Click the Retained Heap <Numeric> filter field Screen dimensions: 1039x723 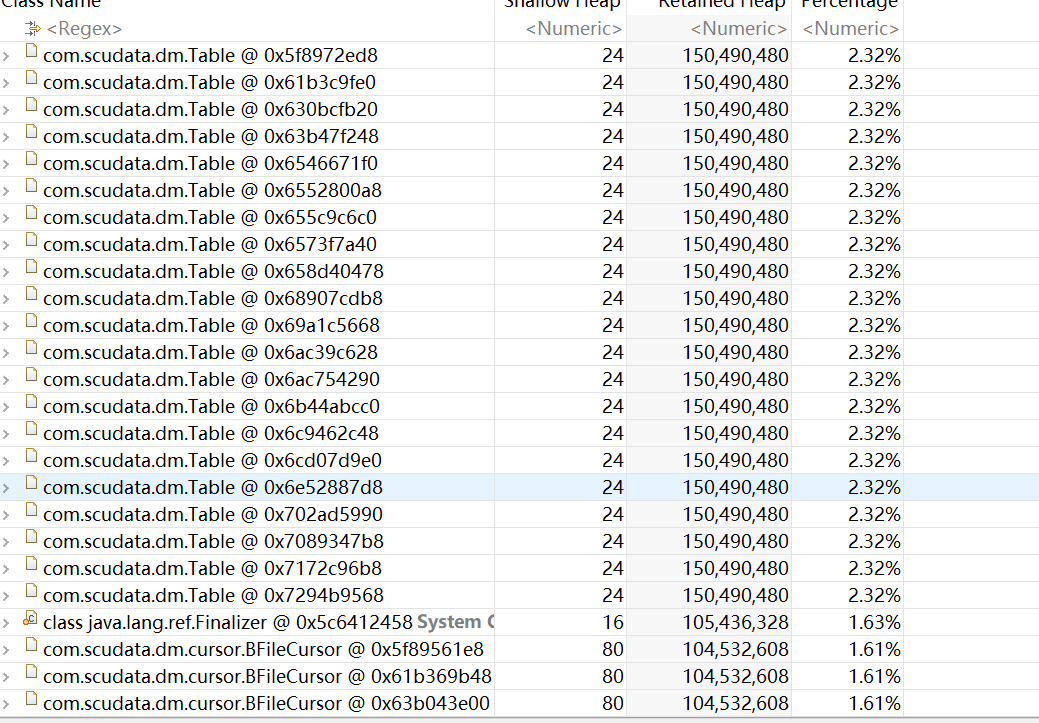coord(739,29)
